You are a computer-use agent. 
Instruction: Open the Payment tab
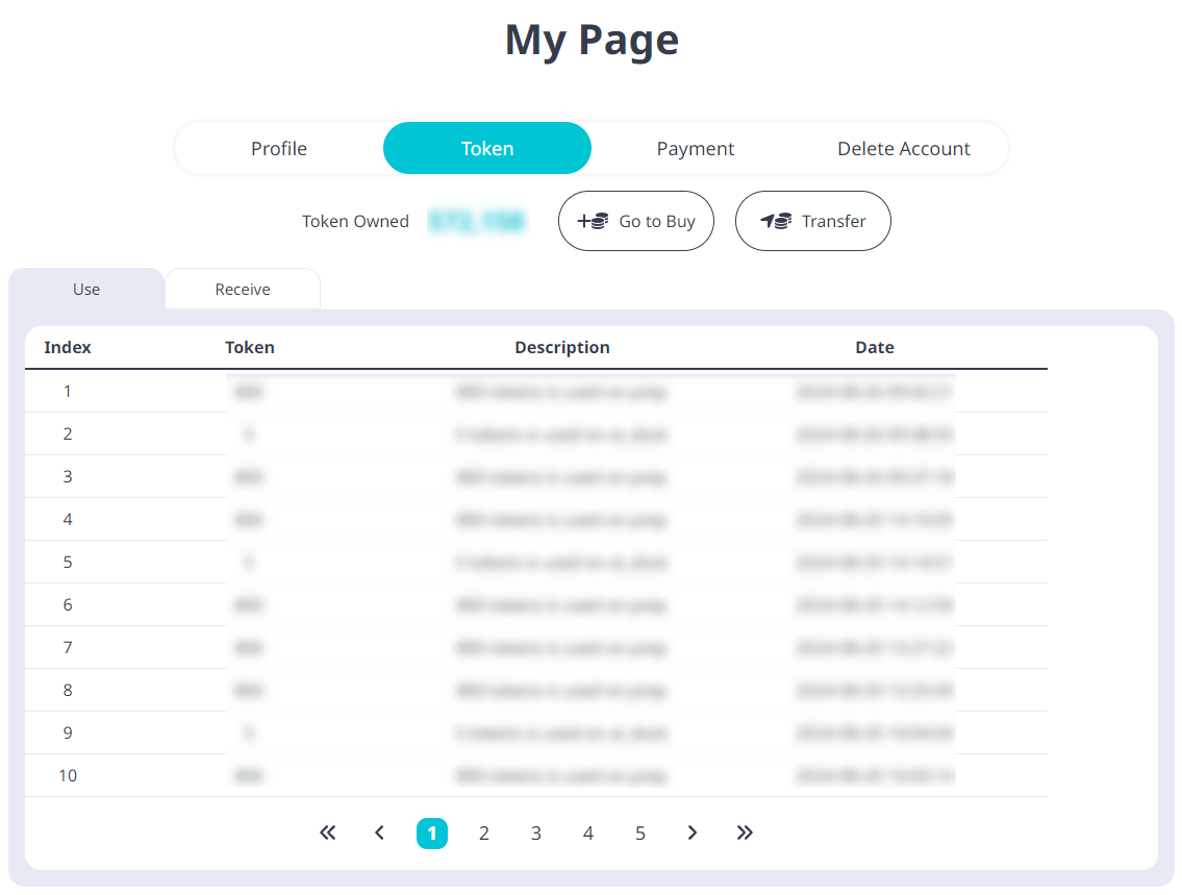[x=695, y=148]
